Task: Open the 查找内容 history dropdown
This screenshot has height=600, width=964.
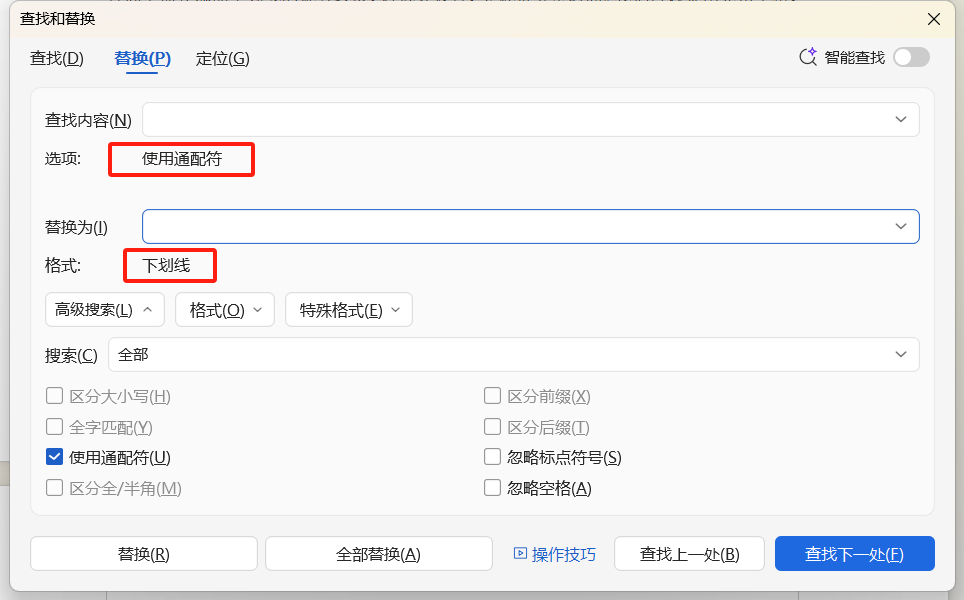Action: tap(903, 119)
